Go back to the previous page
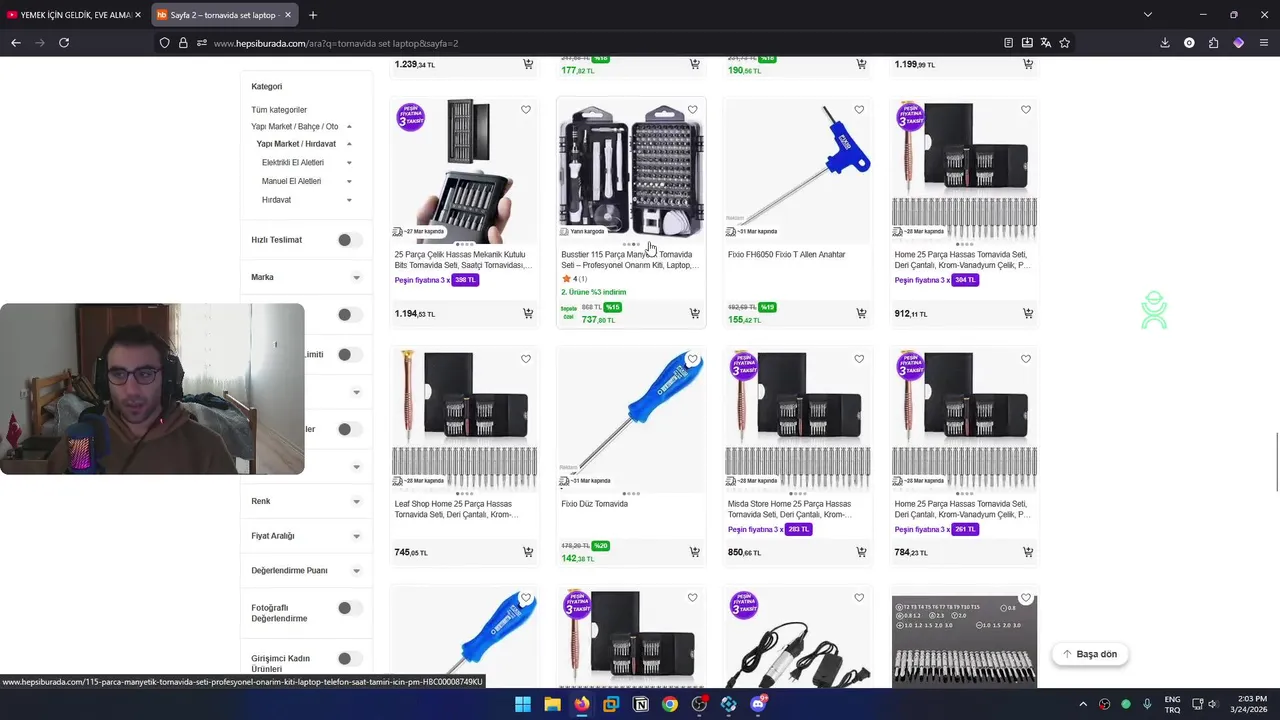This screenshot has width=1280, height=720. (16, 43)
